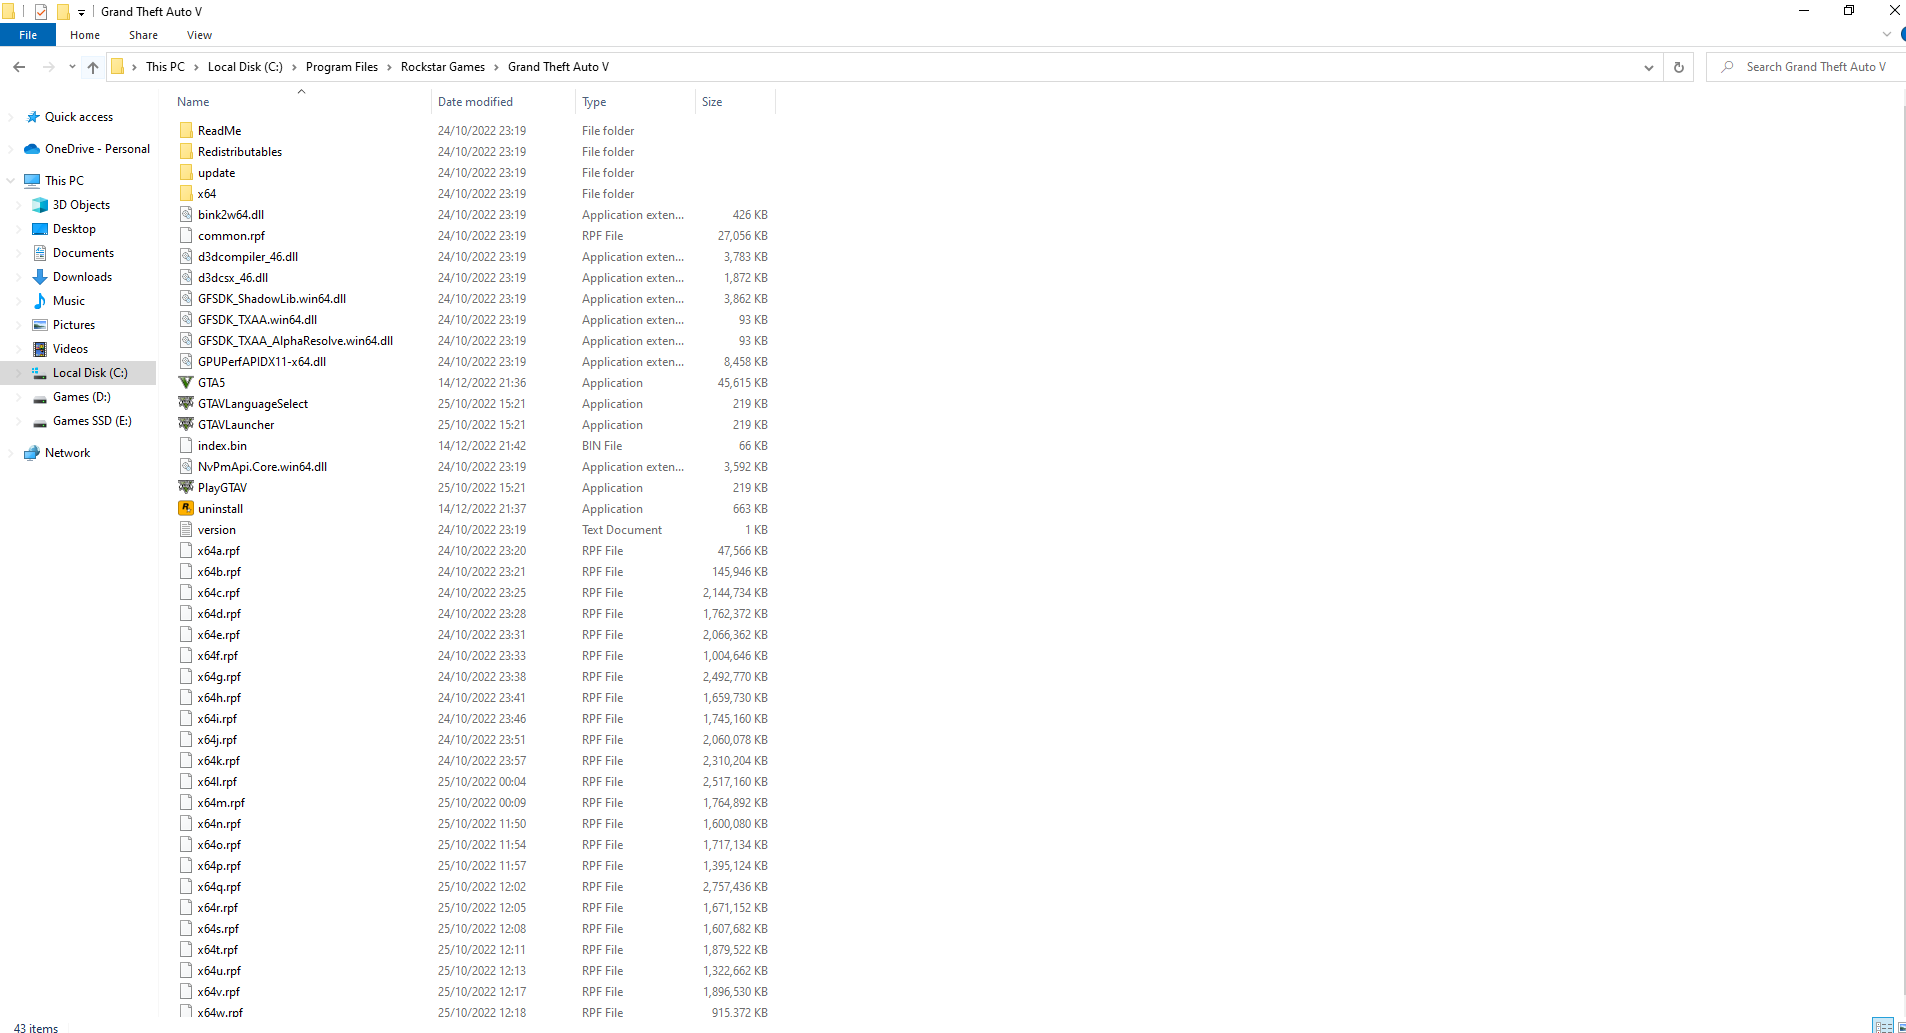Image resolution: width=1906 pixels, height=1033 pixels.
Task: Click the Videos film icon
Action: click(x=40, y=349)
